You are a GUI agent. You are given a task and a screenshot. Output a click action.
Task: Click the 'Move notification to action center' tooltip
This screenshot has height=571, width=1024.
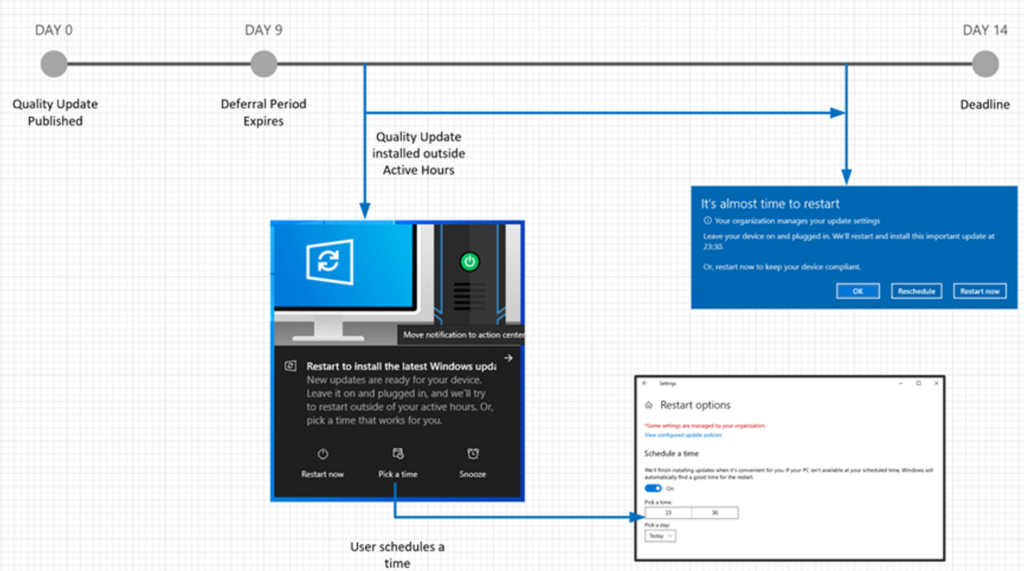pos(462,334)
